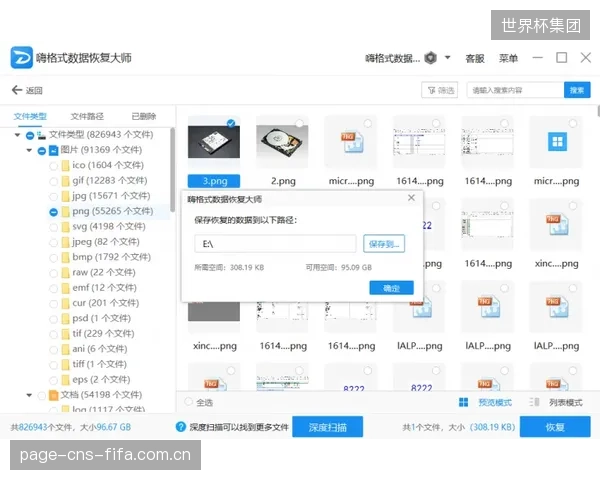Select the 3.png file name label
This screenshot has width=600, height=480.
[x=214, y=181]
